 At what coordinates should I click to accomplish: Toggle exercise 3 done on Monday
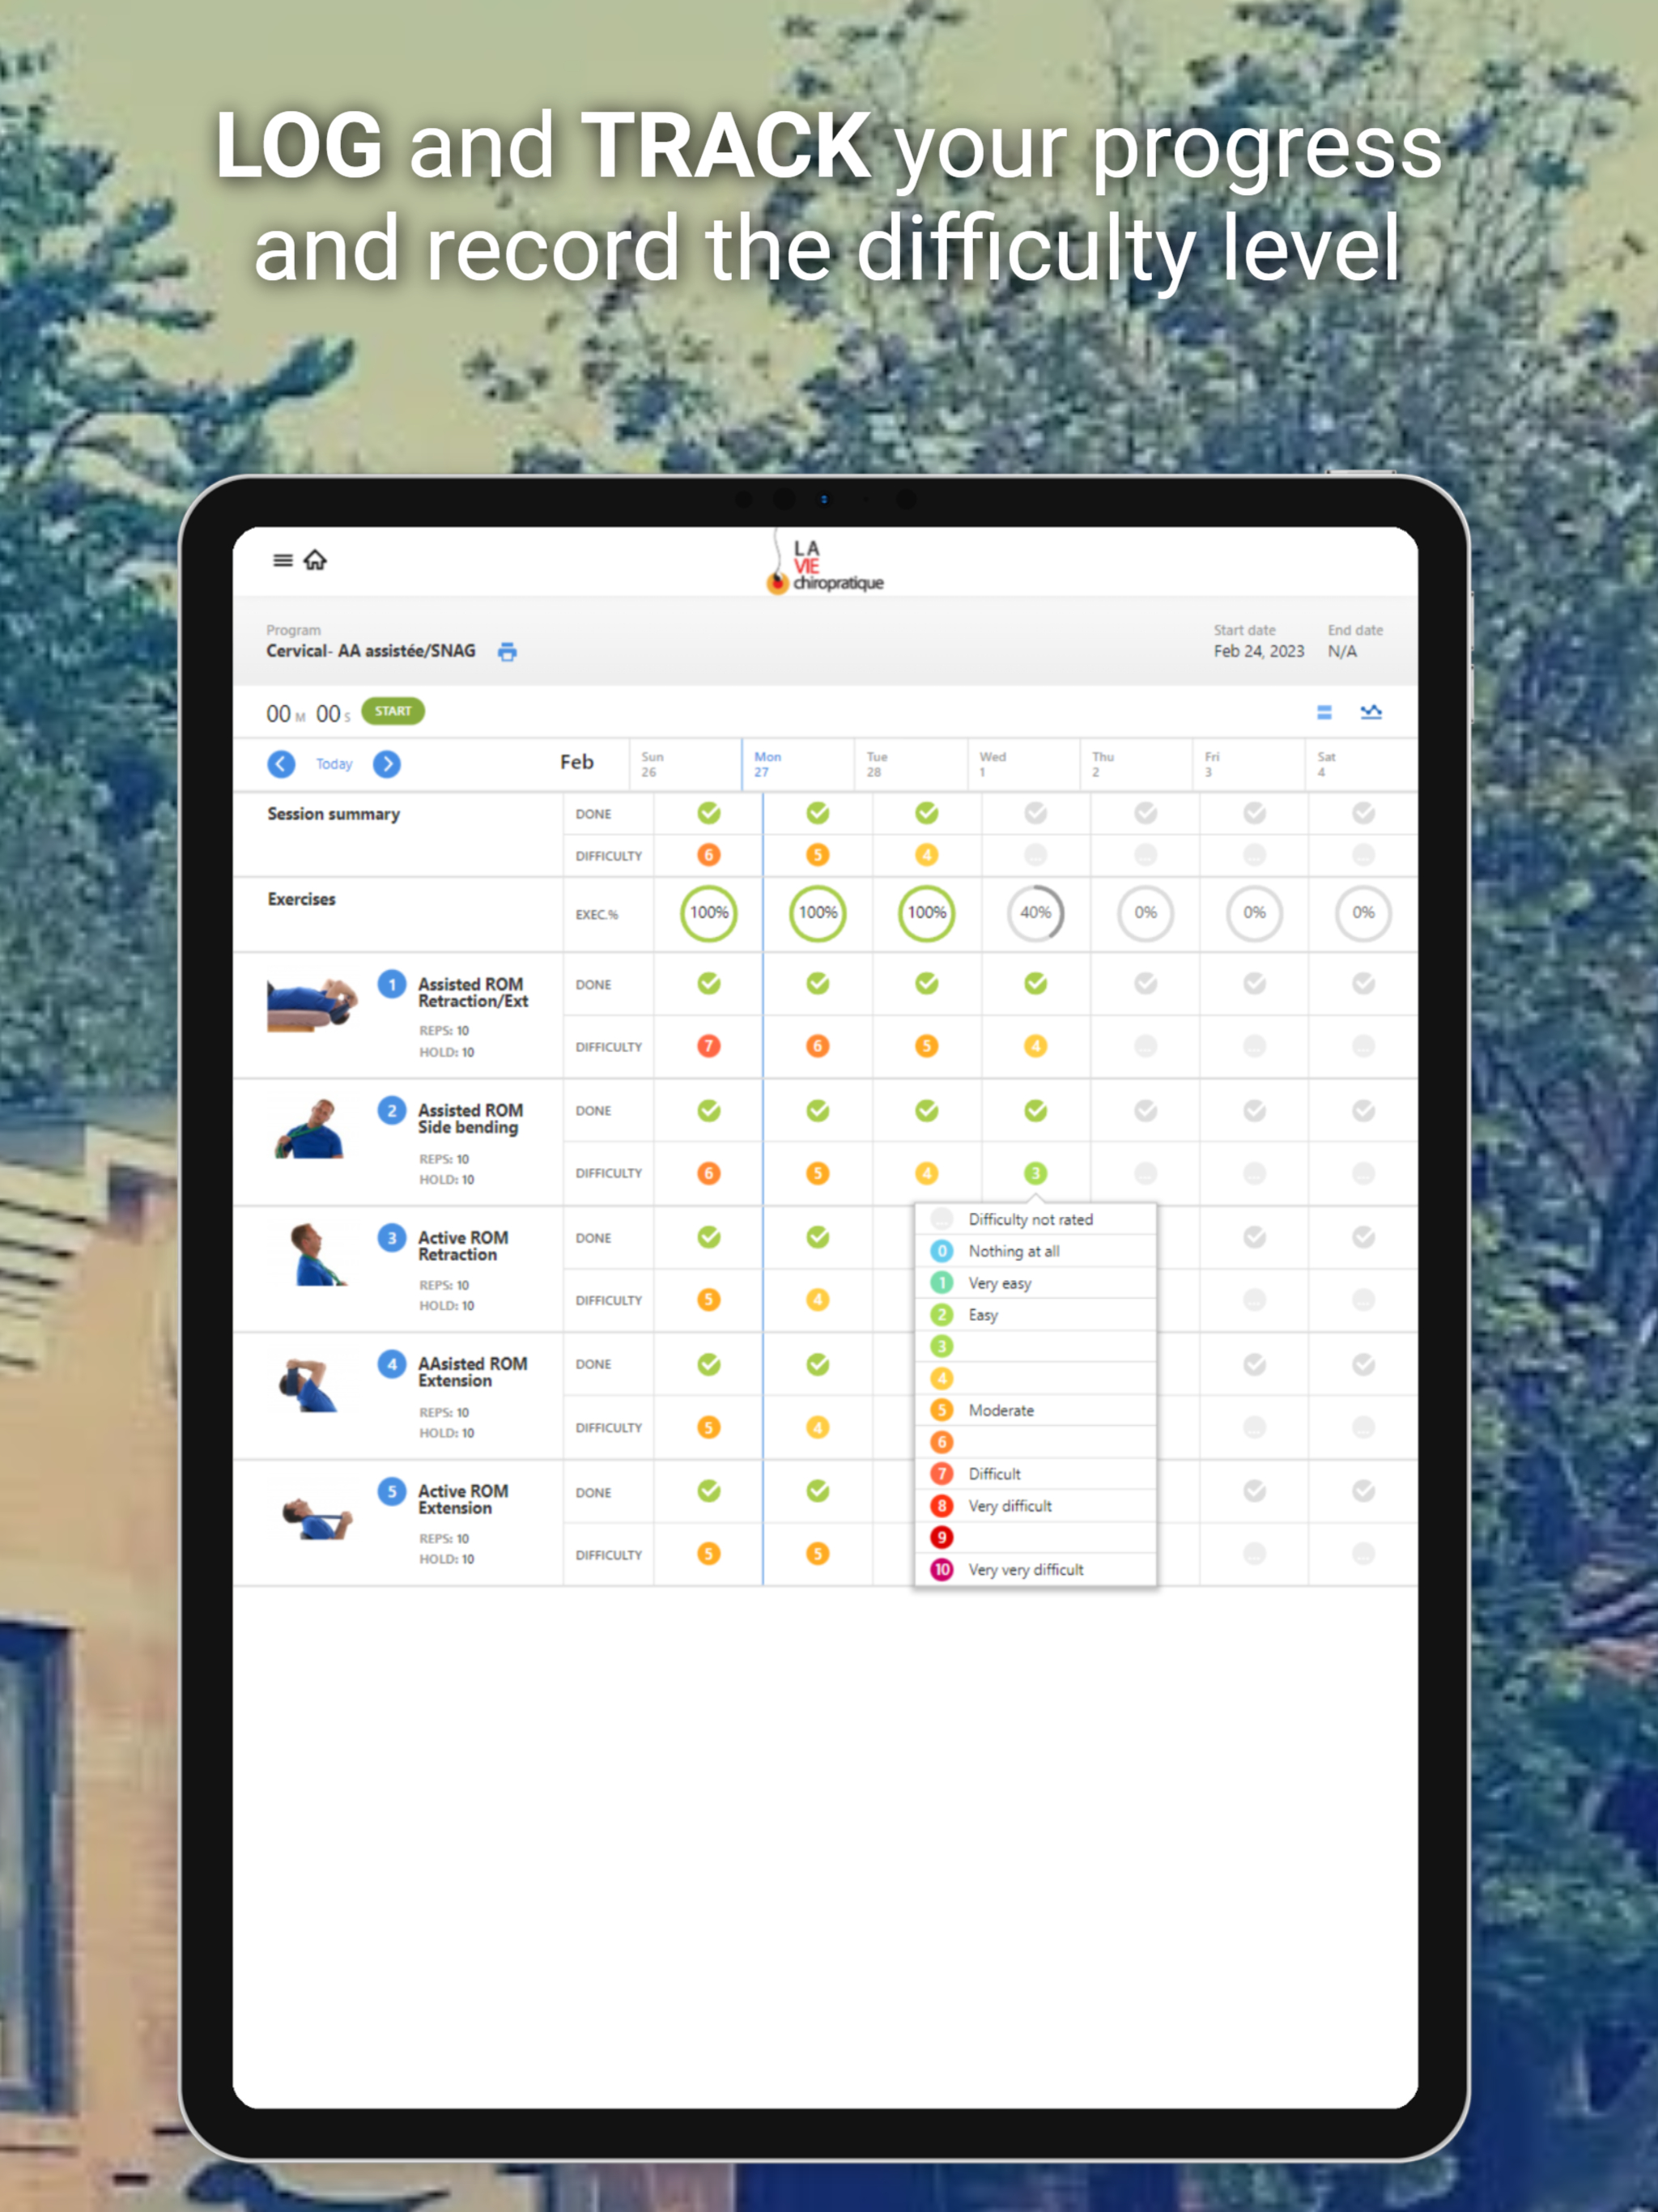click(818, 1238)
